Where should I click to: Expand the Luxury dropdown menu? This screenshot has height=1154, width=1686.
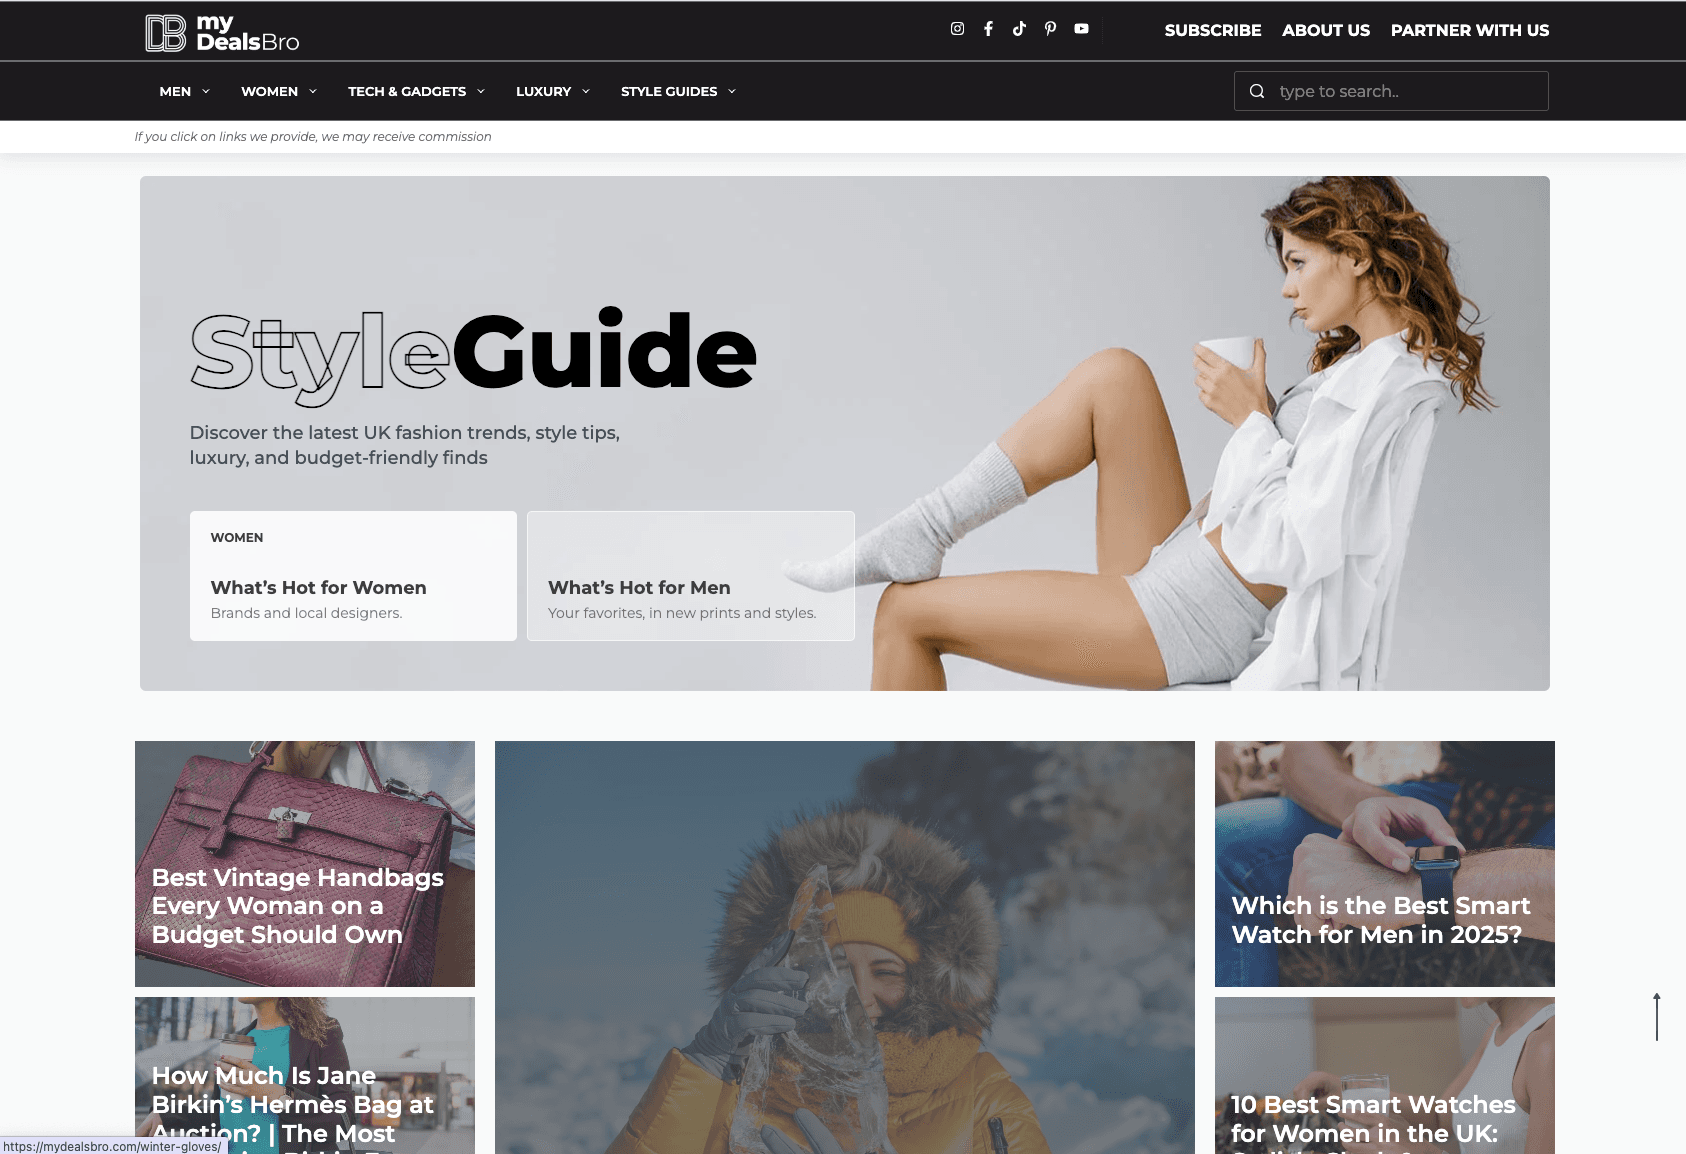coord(552,91)
